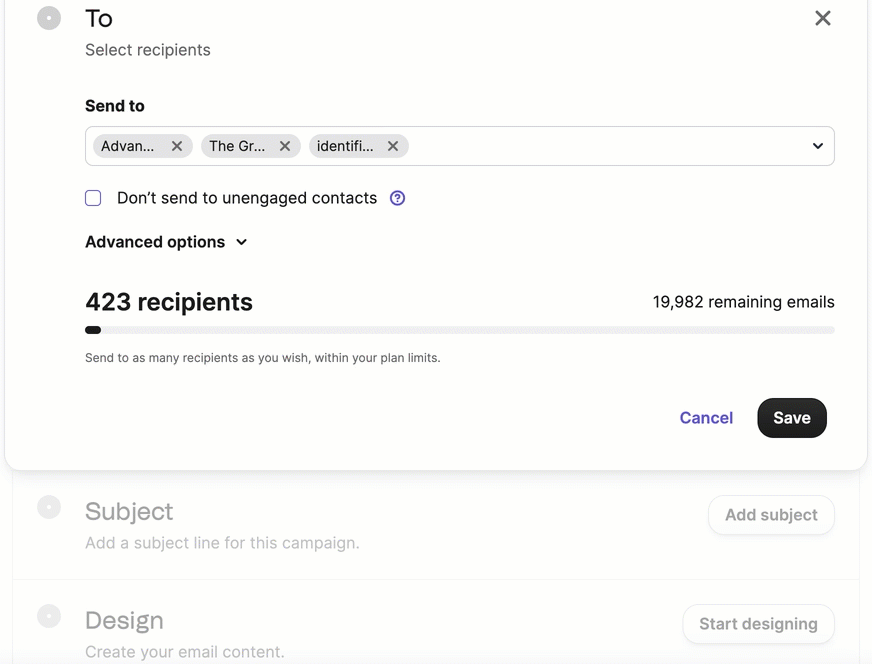Remove the Advan... recipient tag
The height and width of the screenshot is (664, 872).
click(x=177, y=146)
